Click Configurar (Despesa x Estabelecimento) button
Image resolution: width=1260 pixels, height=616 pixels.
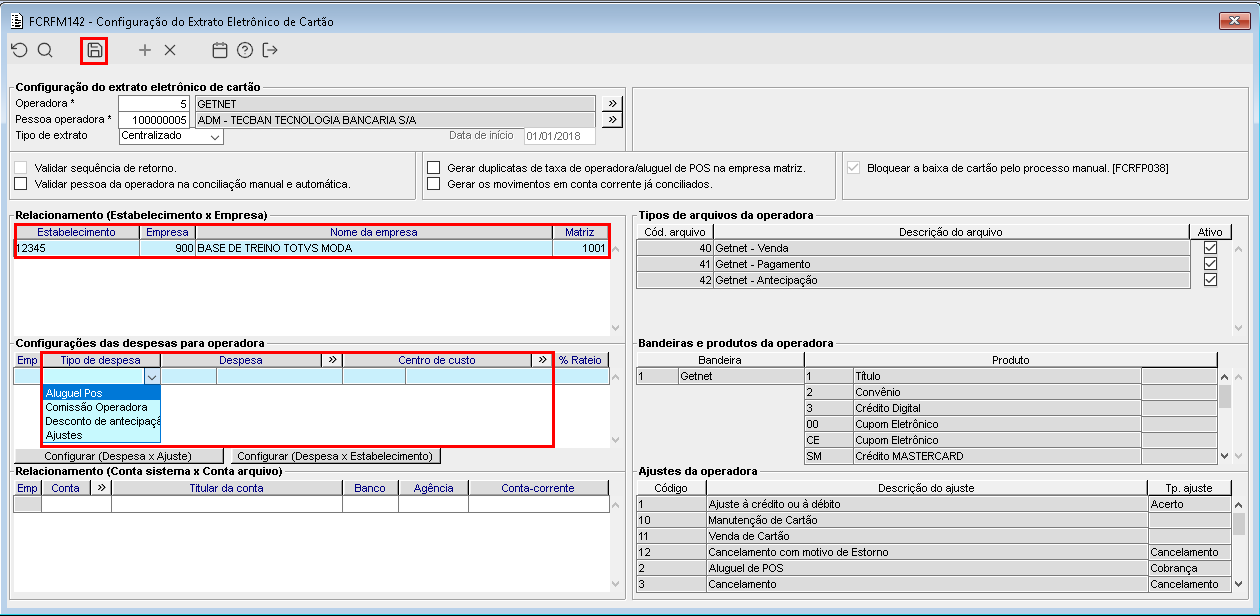tap(334, 456)
